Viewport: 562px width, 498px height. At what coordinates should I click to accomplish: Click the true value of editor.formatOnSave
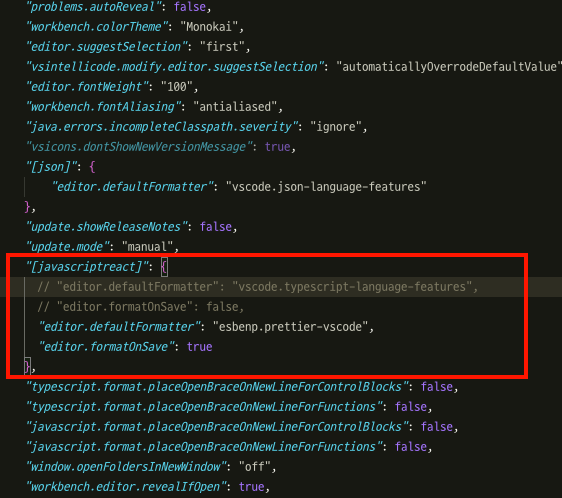[x=199, y=347]
